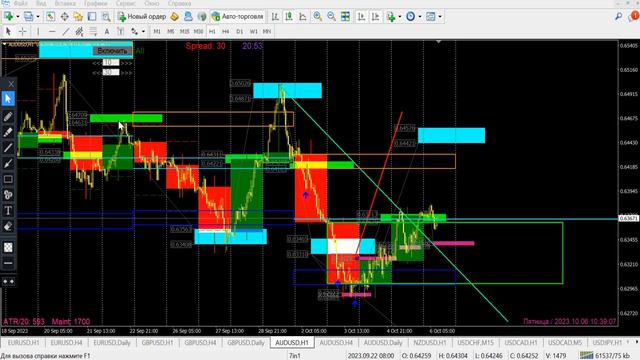Click the zoom in magnifier icon

[318, 17]
